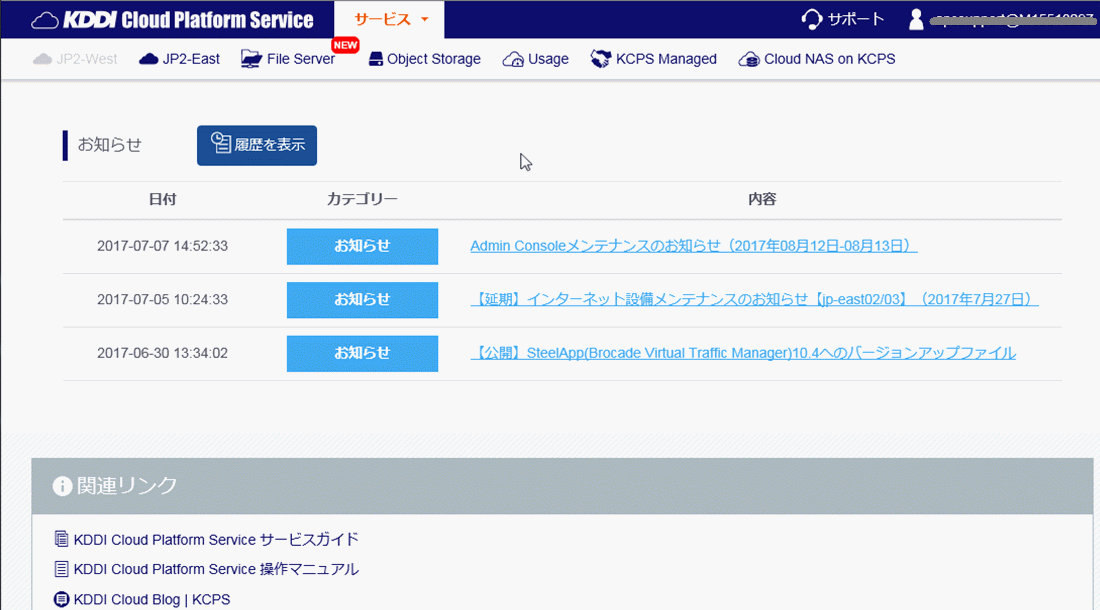Open KDDI Cloud Platform Service 操作マニュアル link

click(x=216, y=569)
